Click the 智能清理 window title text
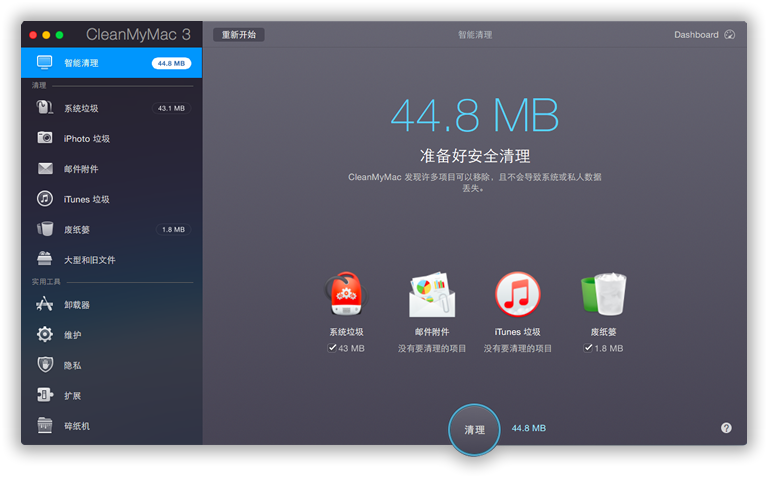 [475, 35]
